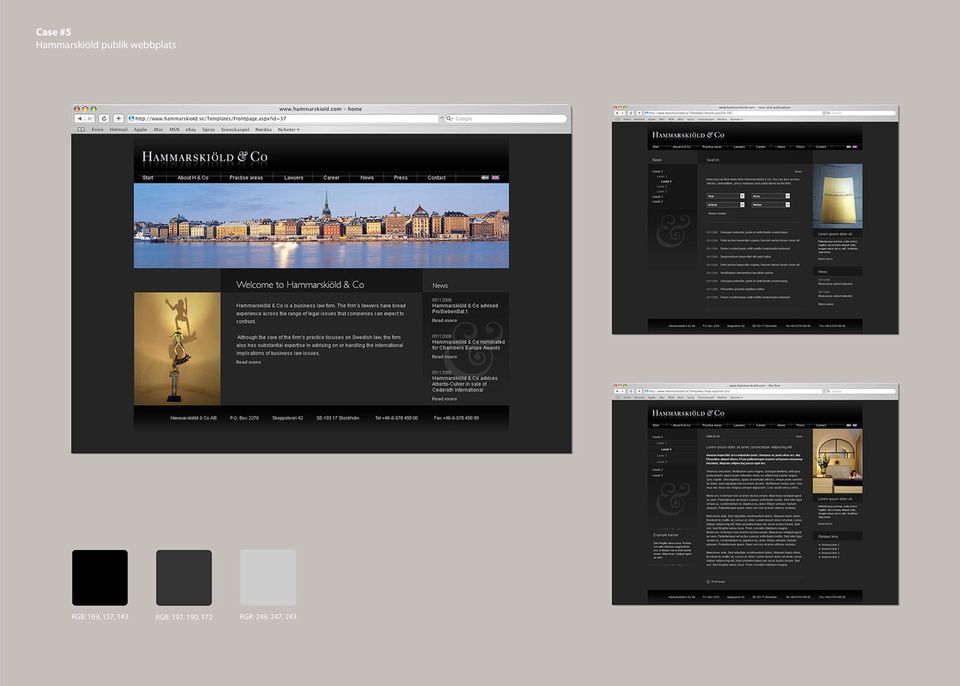960x686 pixels.
Task: Open the Spray bookmark in the home window
Action: pyautogui.click(x=208, y=130)
